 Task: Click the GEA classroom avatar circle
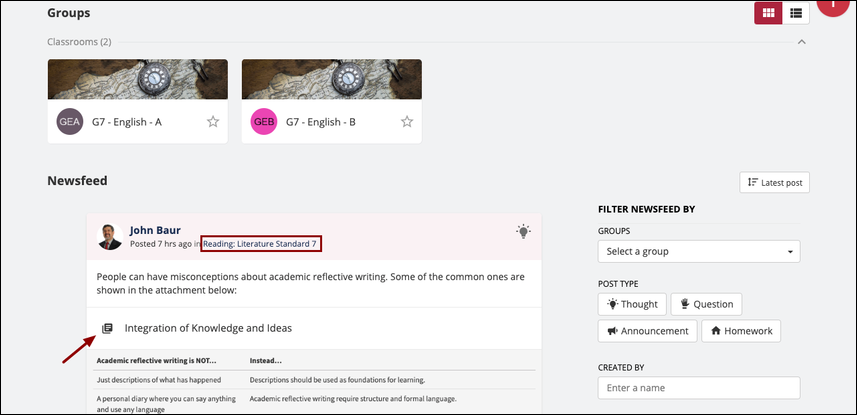(x=70, y=121)
